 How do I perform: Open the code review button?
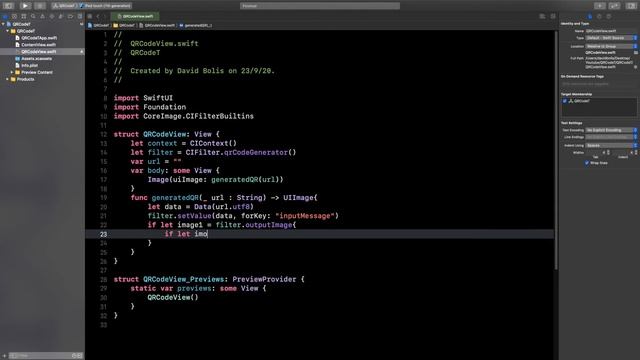coord(614,6)
